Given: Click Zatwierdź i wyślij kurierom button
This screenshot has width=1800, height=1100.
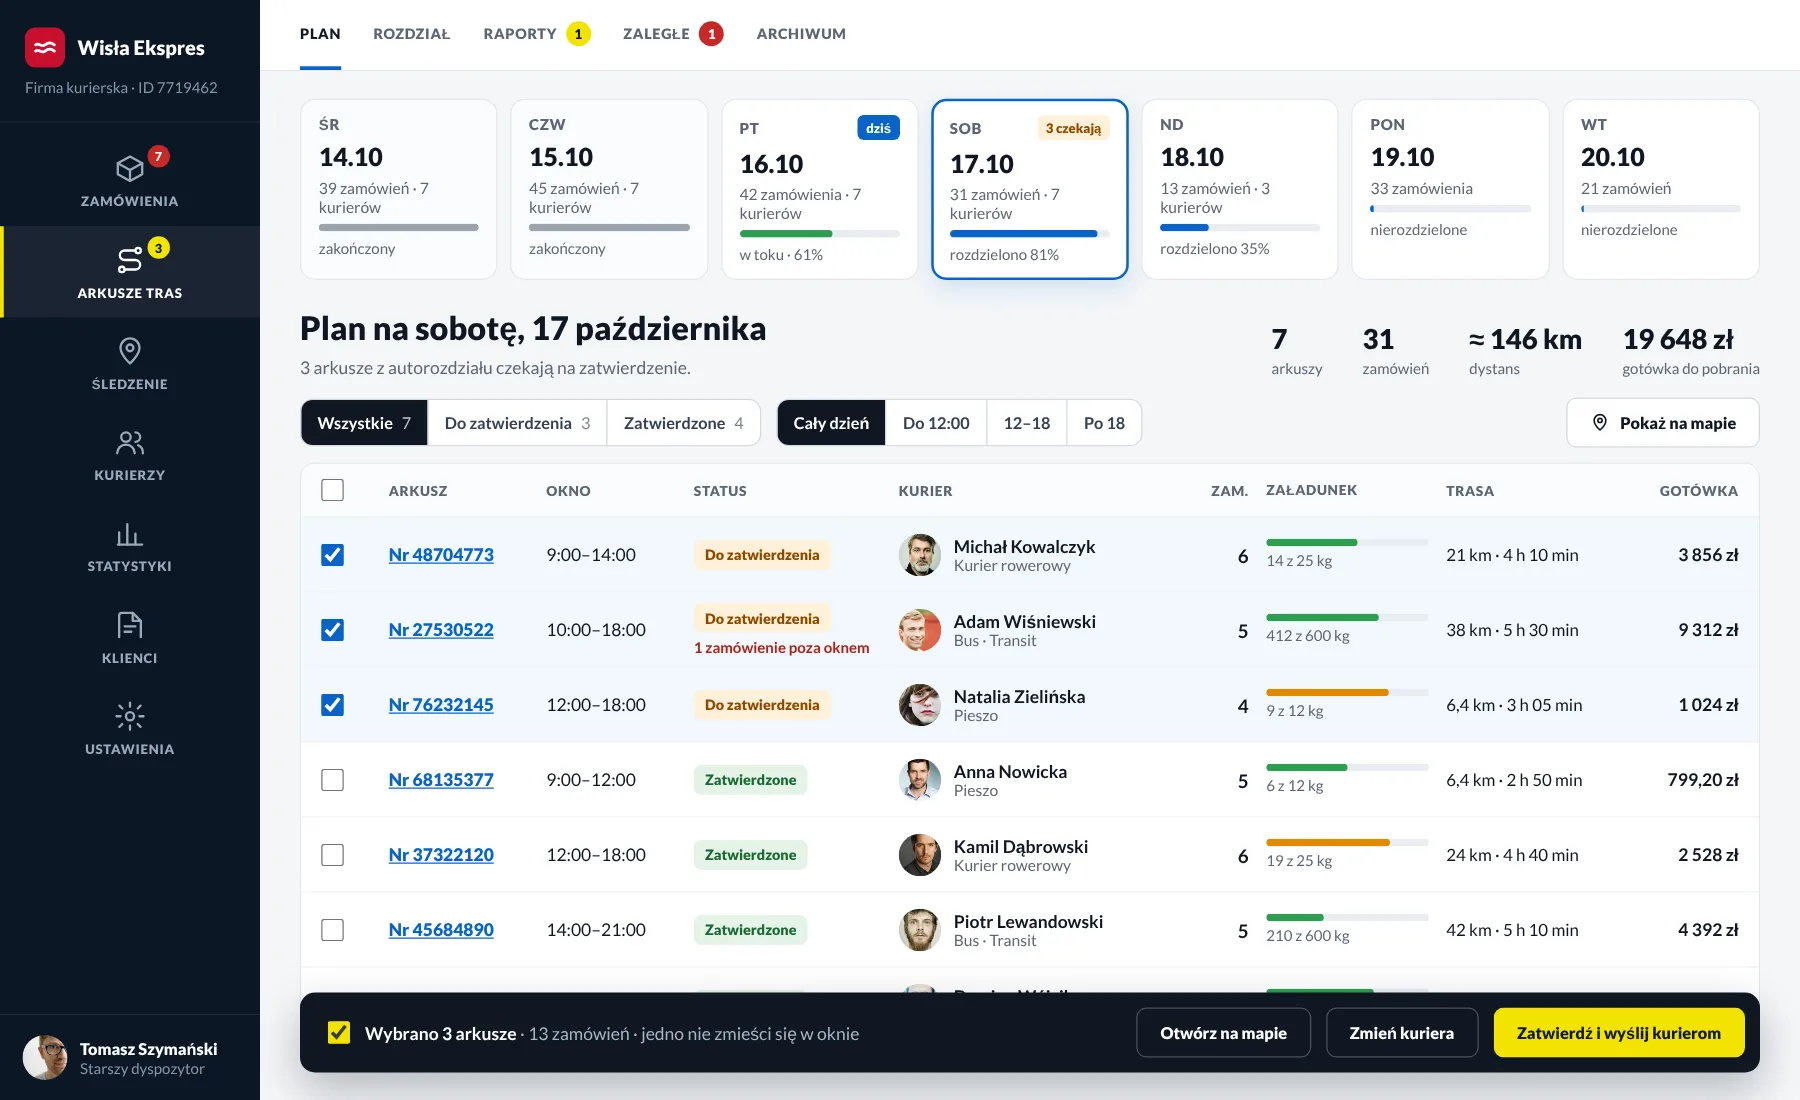Looking at the screenshot, I should pyautogui.click(x=1618, y=1033).
